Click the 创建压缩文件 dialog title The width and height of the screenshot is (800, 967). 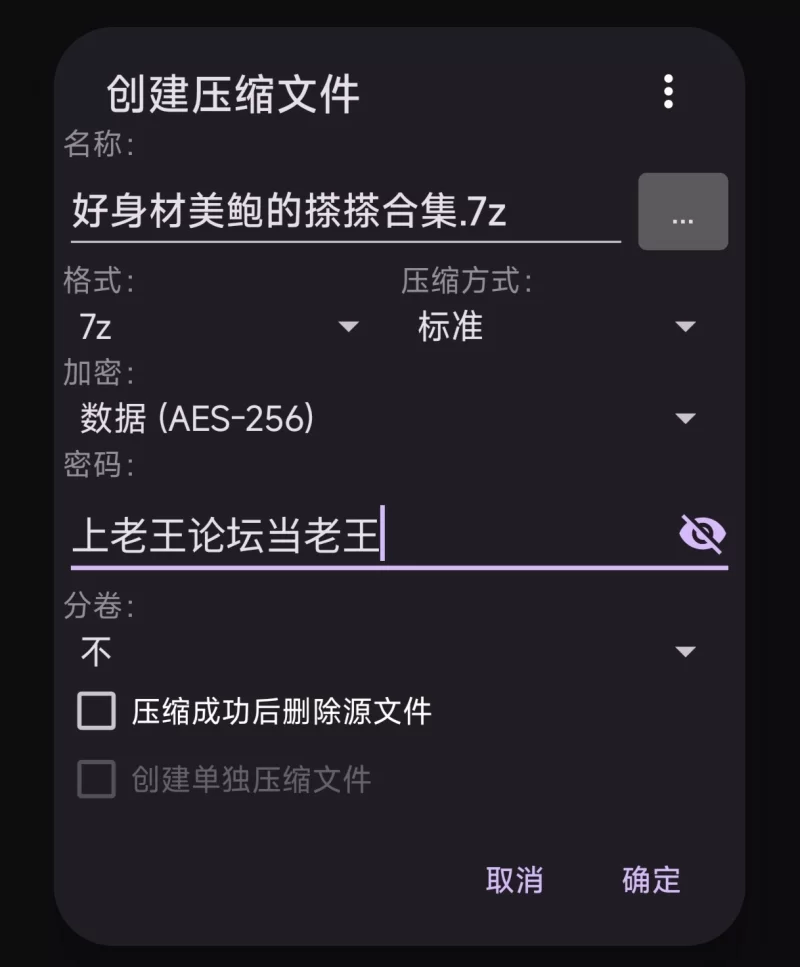point(232,95)
